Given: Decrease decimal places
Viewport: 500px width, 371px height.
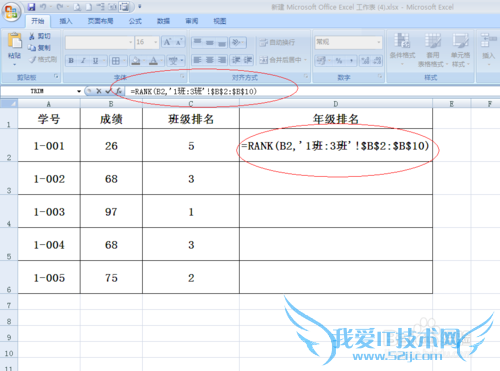Looking at the screenshot, I should pyautogui.click(x=377, y=61).
